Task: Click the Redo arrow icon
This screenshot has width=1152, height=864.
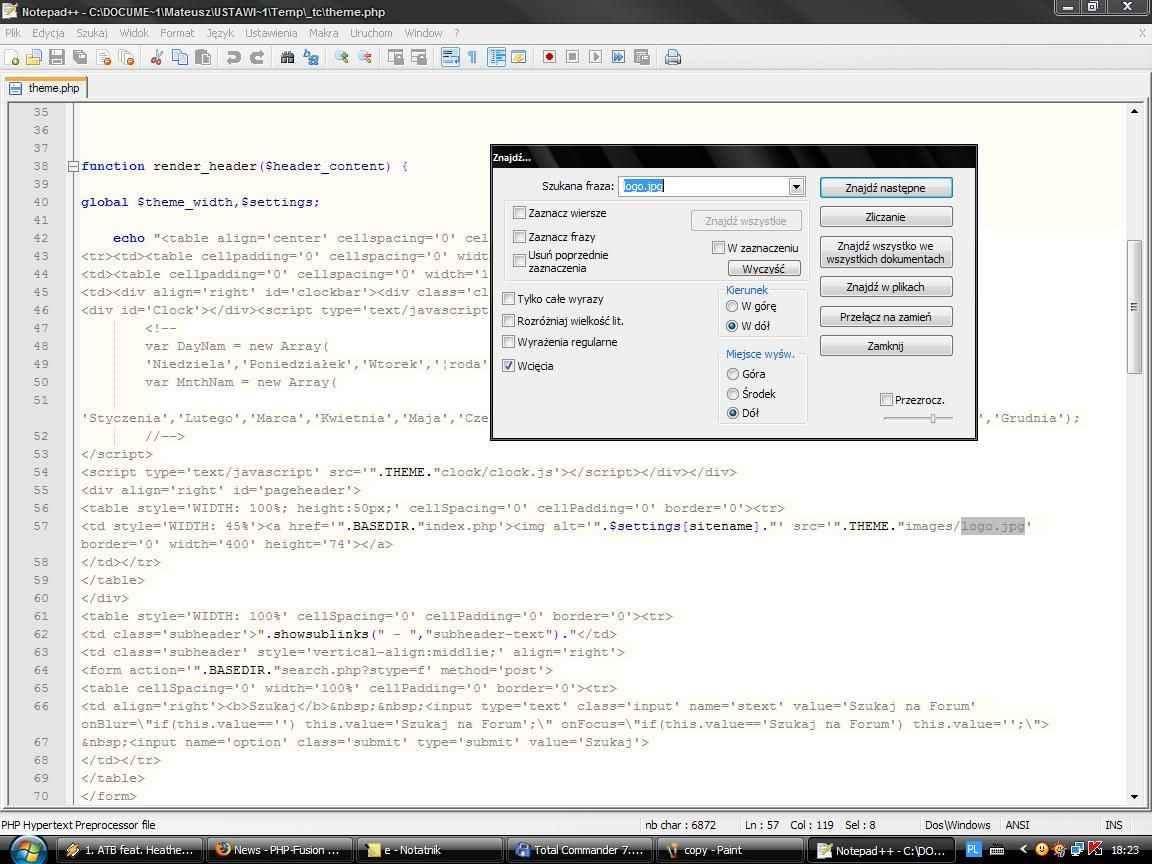Action: (x=256, y=57)
